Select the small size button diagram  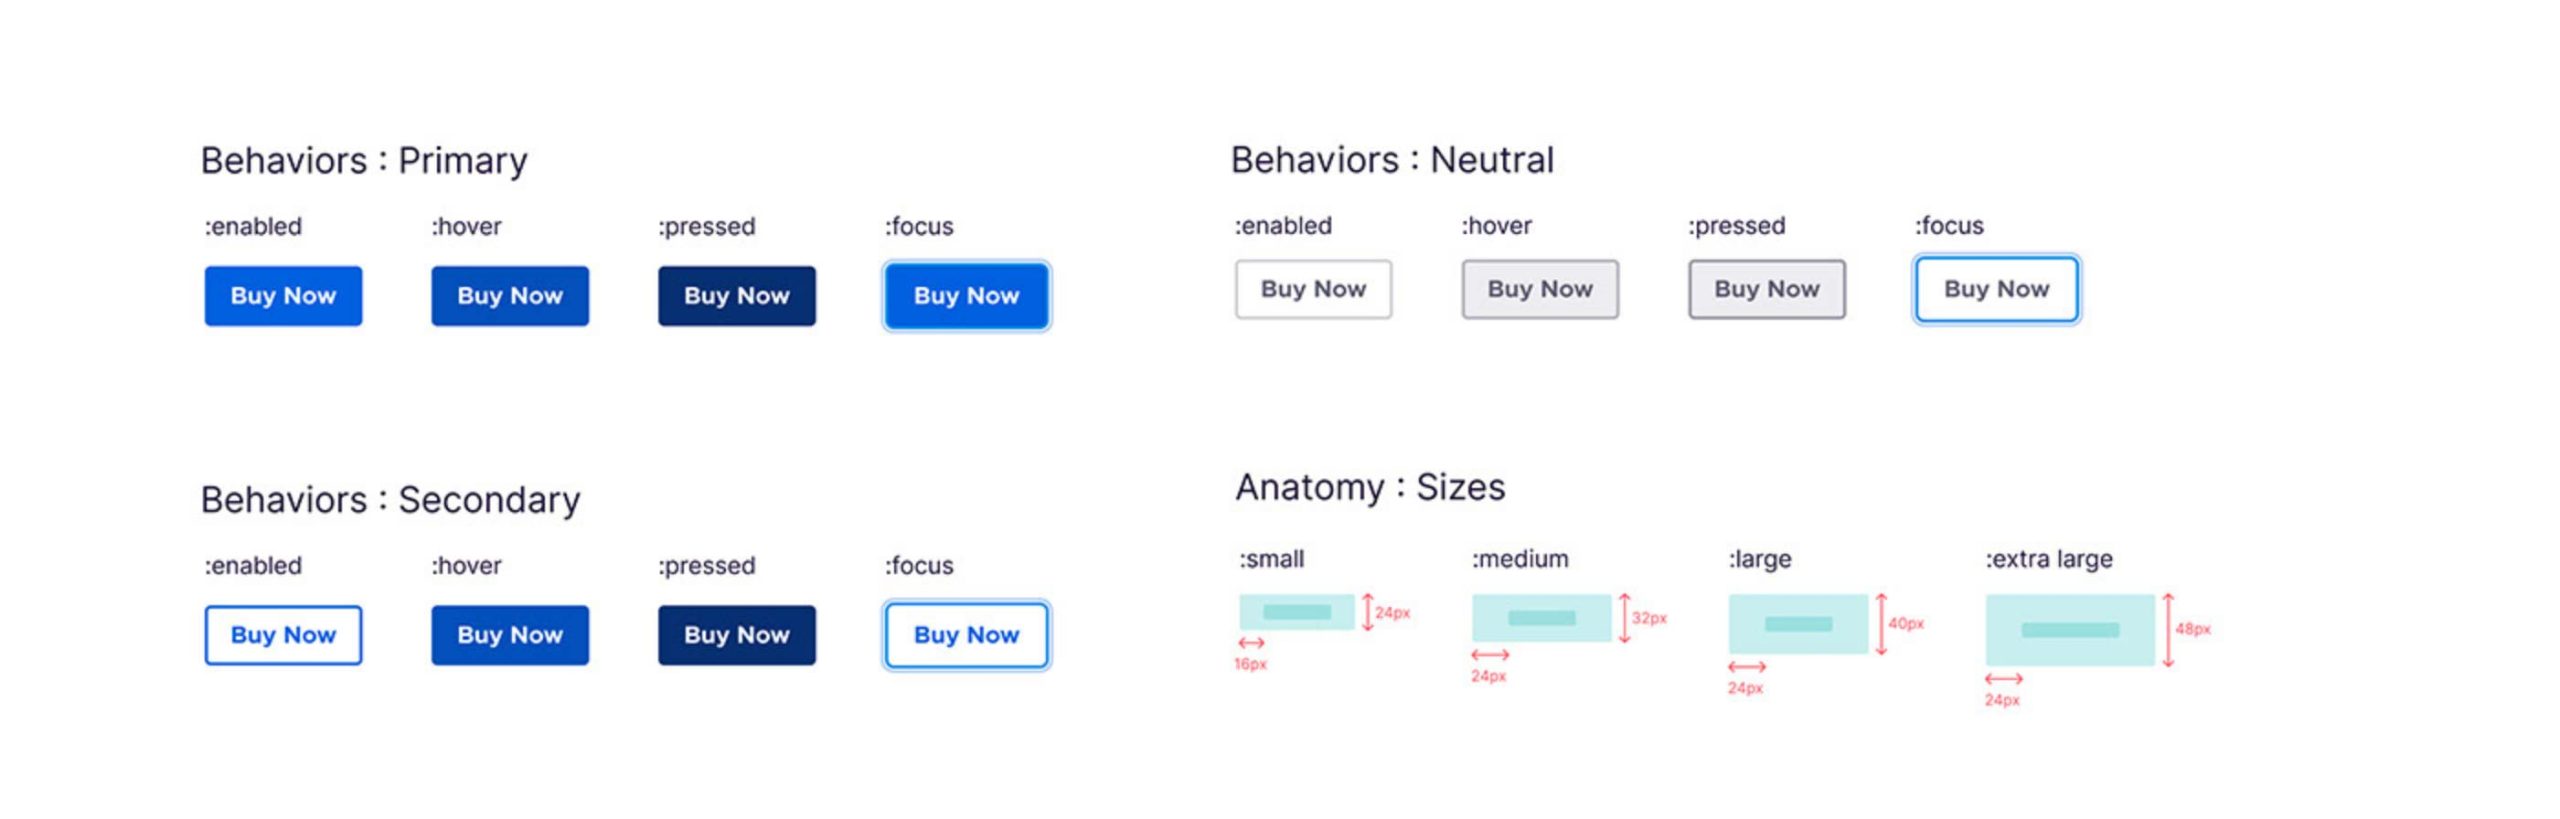[1296, 612]
